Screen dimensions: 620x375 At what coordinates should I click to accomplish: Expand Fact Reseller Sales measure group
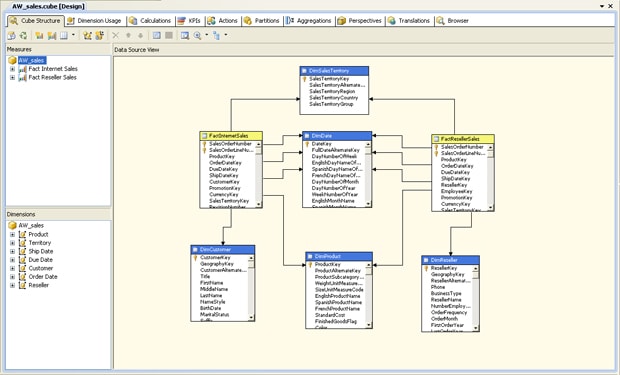pyautogui.click(x=12, y=78)
